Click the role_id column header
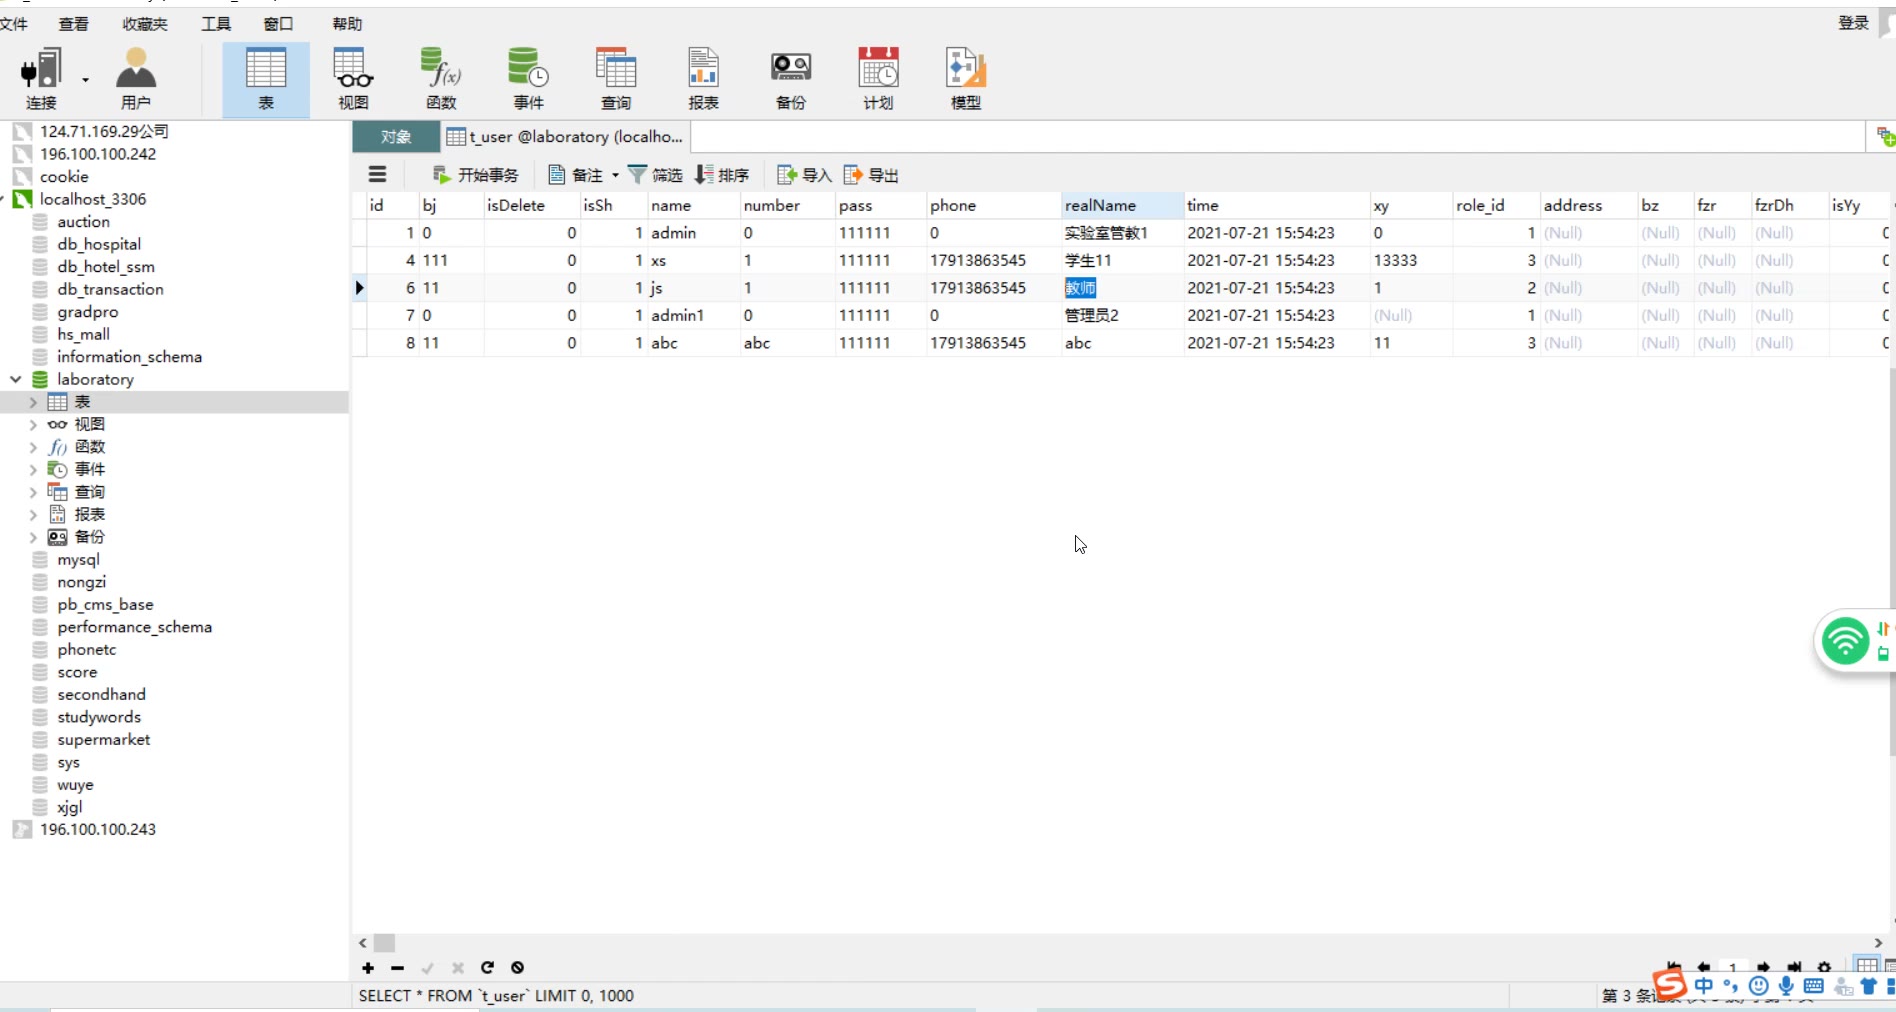The width and height of the screenshot is (1896, 1012). tap(1496, 205)
